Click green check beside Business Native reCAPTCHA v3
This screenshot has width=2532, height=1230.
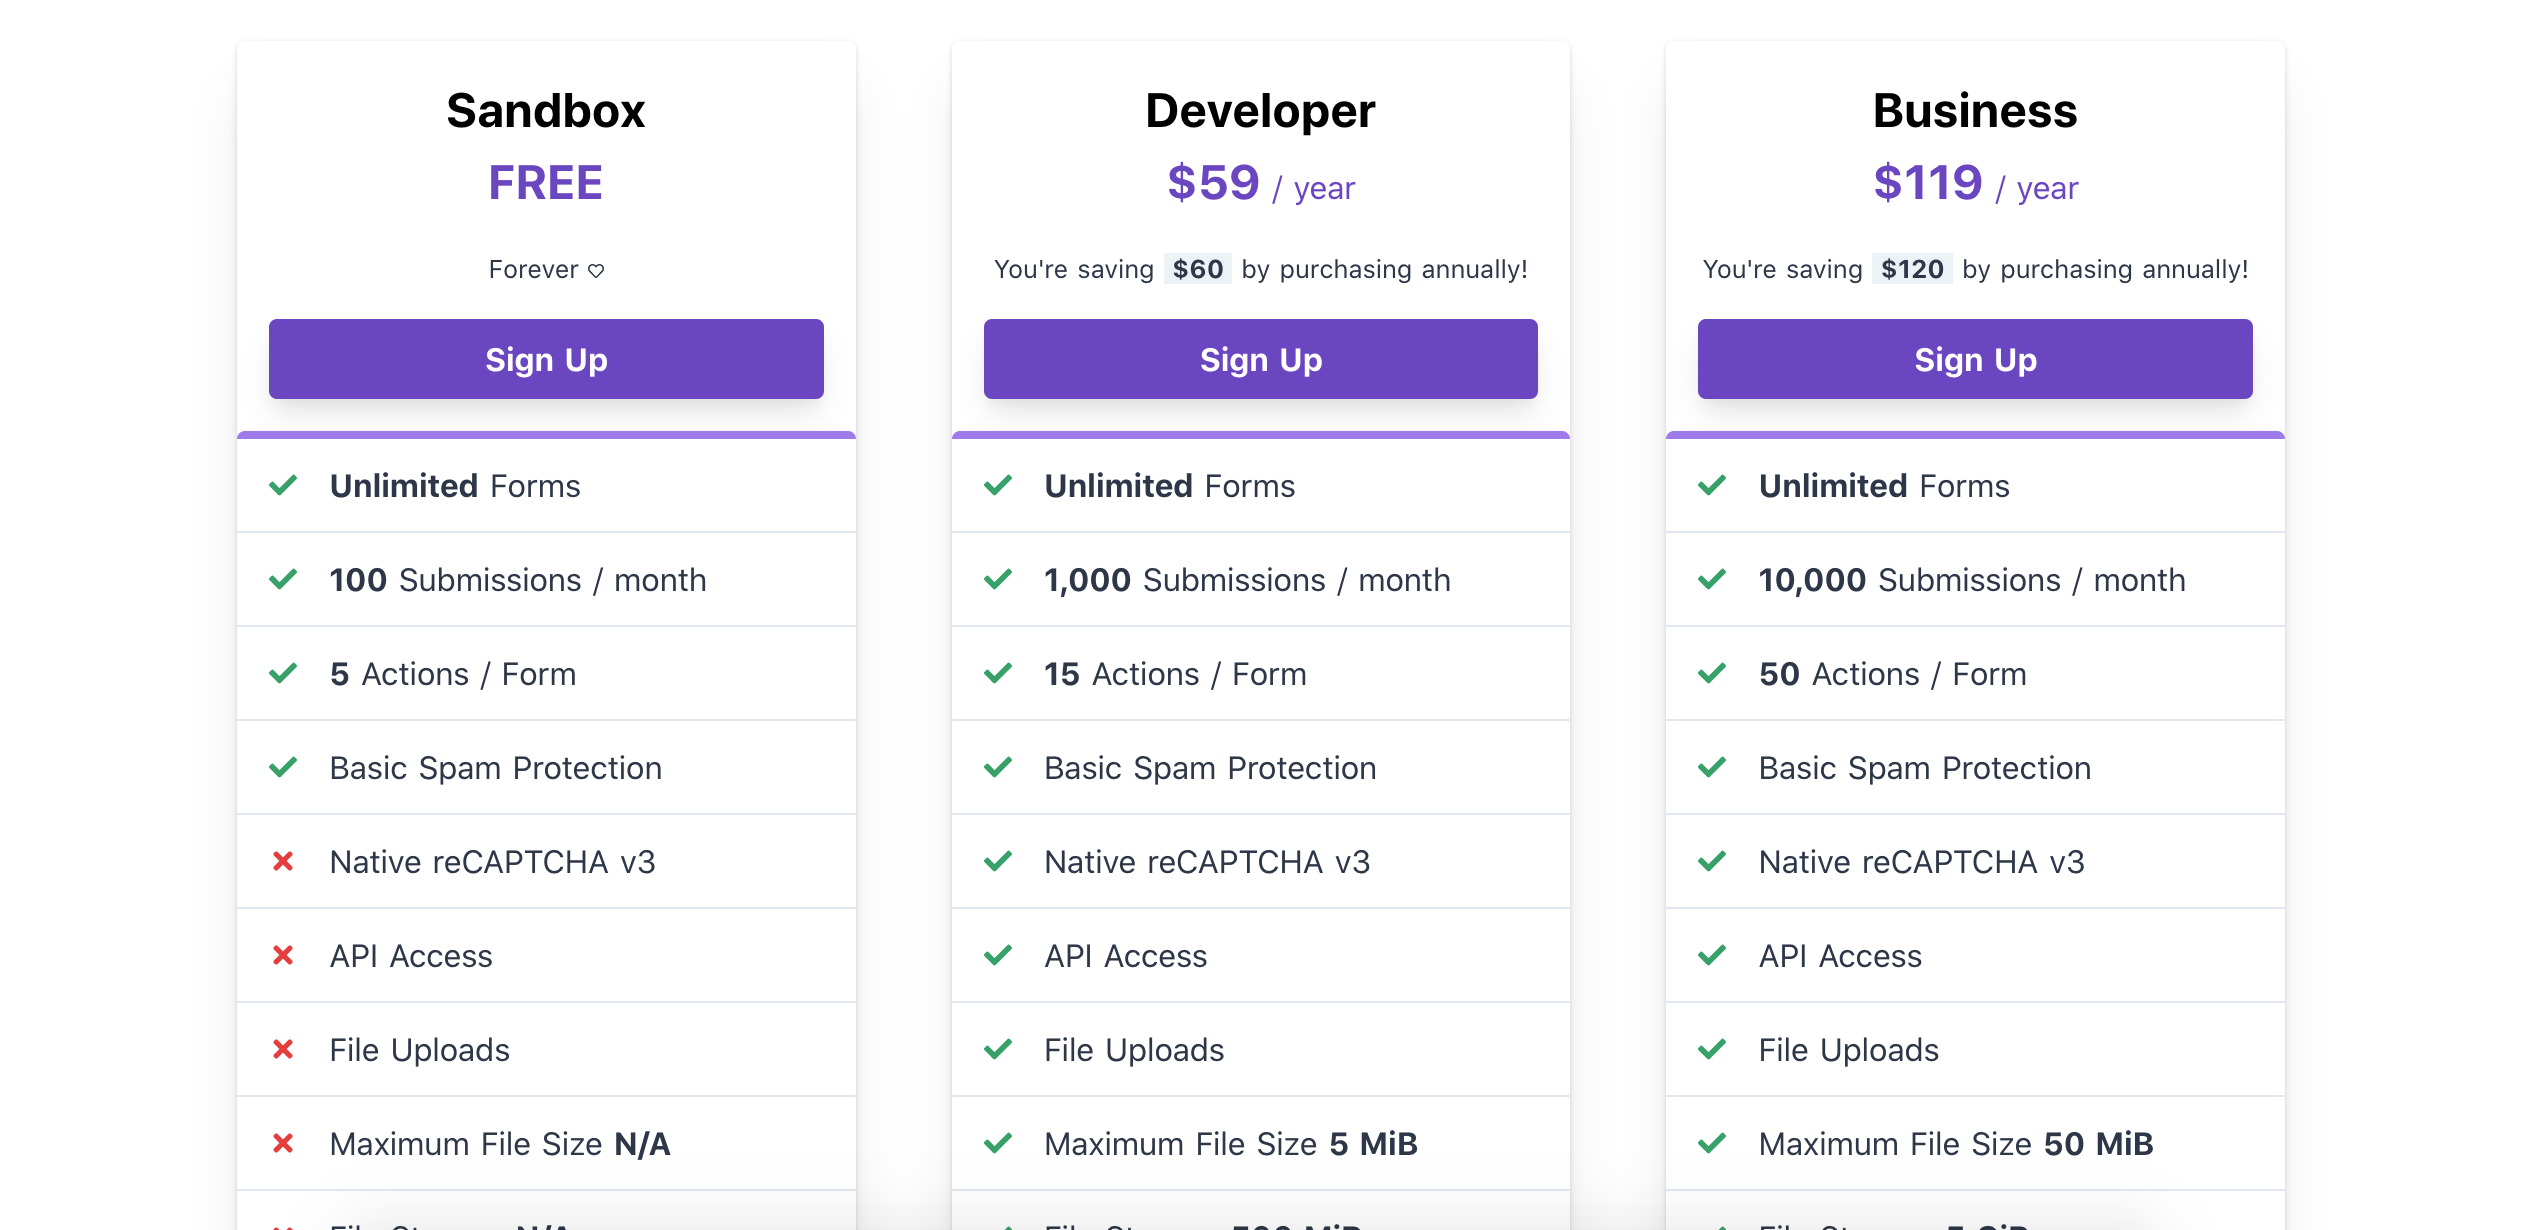(1712, 861)
